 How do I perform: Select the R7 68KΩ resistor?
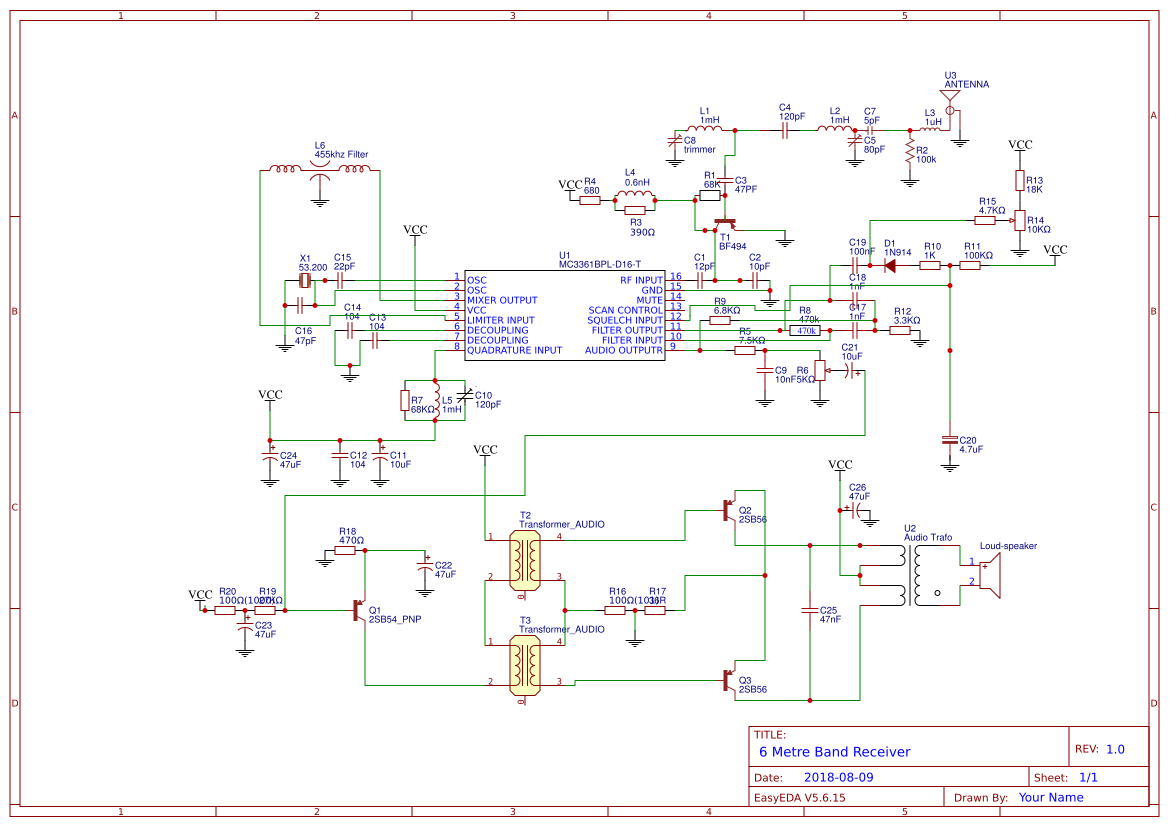[x=405, y=400]
